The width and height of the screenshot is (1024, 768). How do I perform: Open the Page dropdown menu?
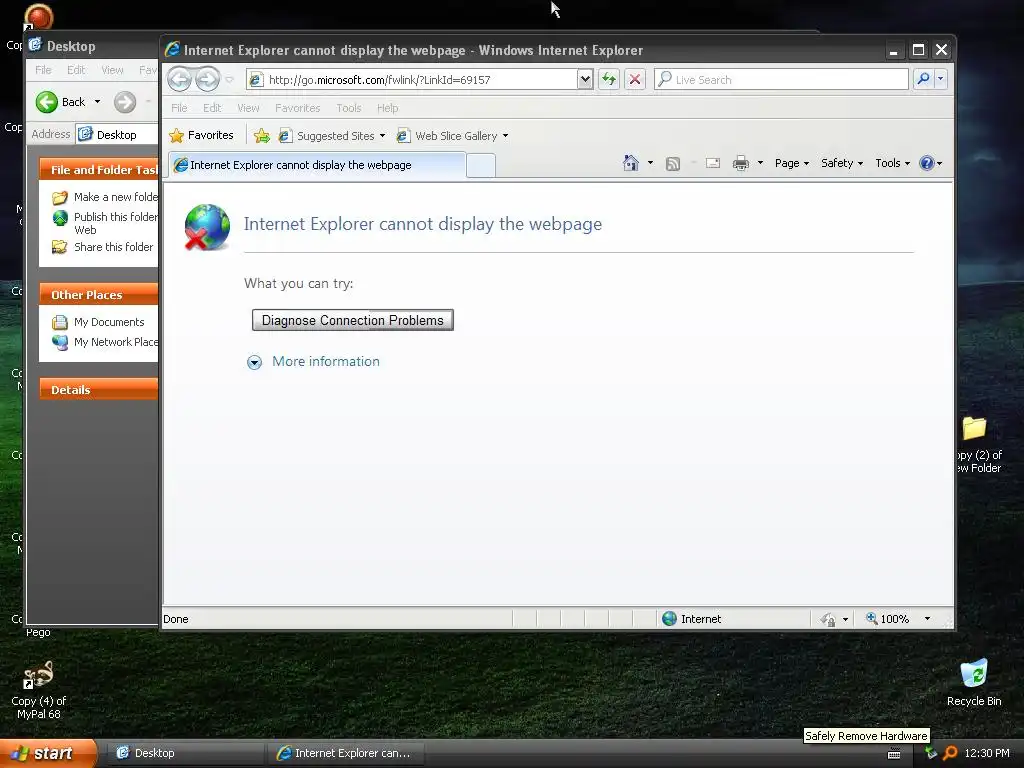tap(792, 163)
